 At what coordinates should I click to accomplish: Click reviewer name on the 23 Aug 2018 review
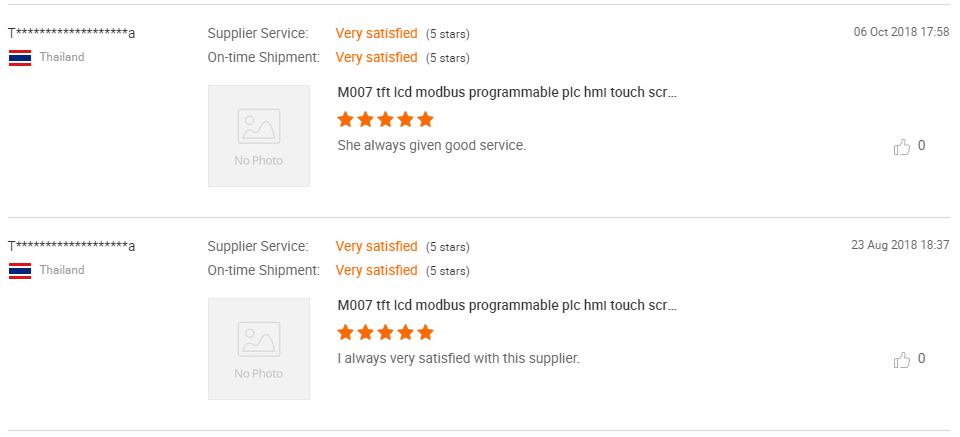pyautogui.click(x=72, y=246)
